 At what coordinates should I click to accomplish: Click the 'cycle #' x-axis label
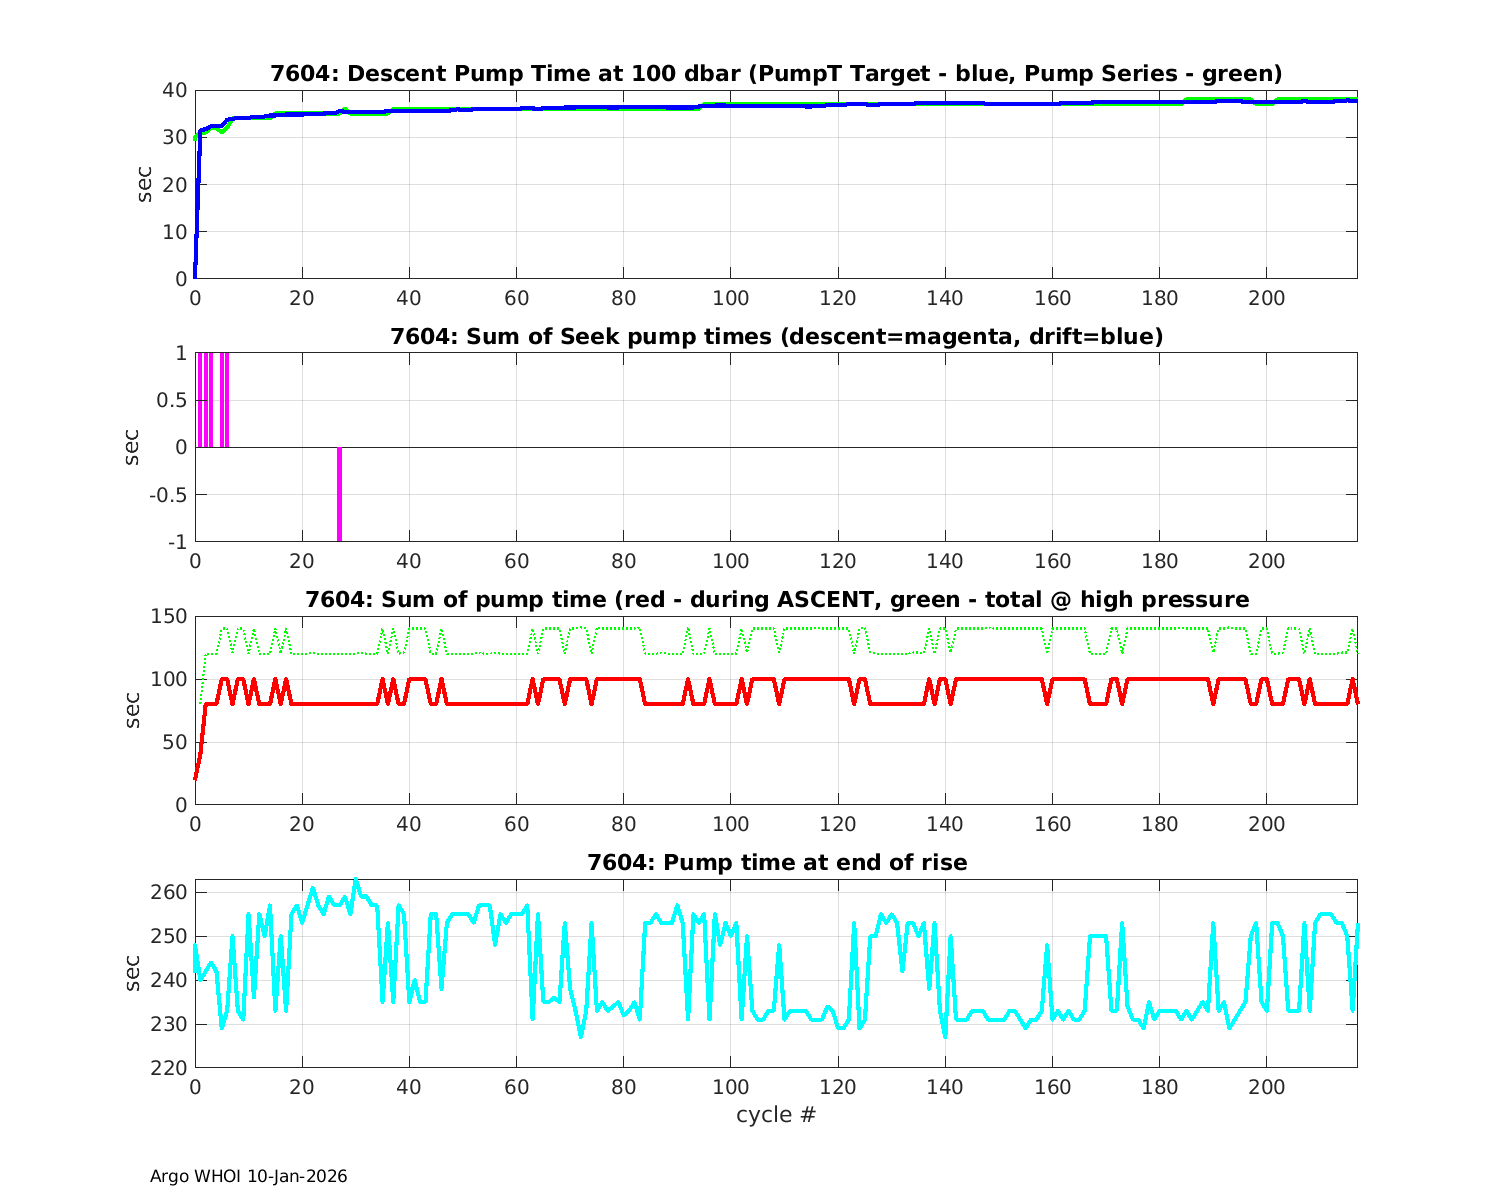(x=776, y=1114)
